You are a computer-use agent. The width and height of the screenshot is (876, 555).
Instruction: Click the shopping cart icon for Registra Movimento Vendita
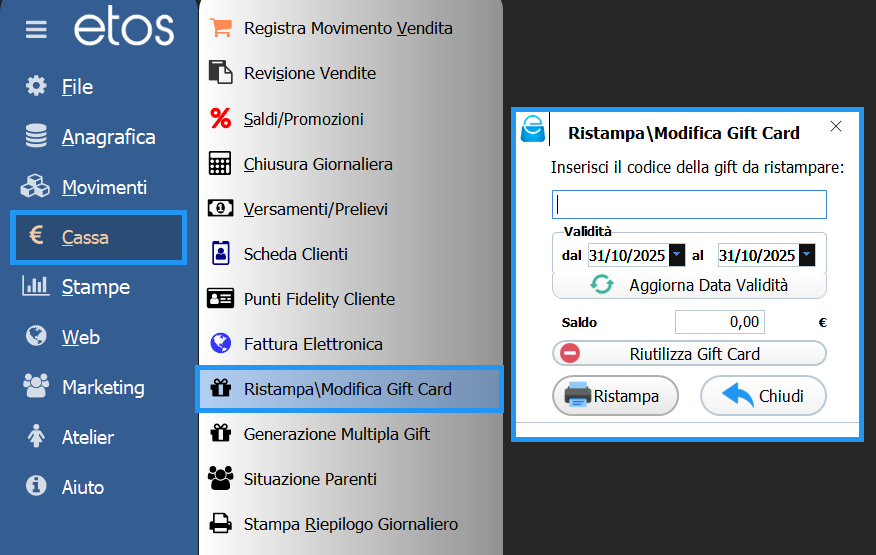pos(220,28)
